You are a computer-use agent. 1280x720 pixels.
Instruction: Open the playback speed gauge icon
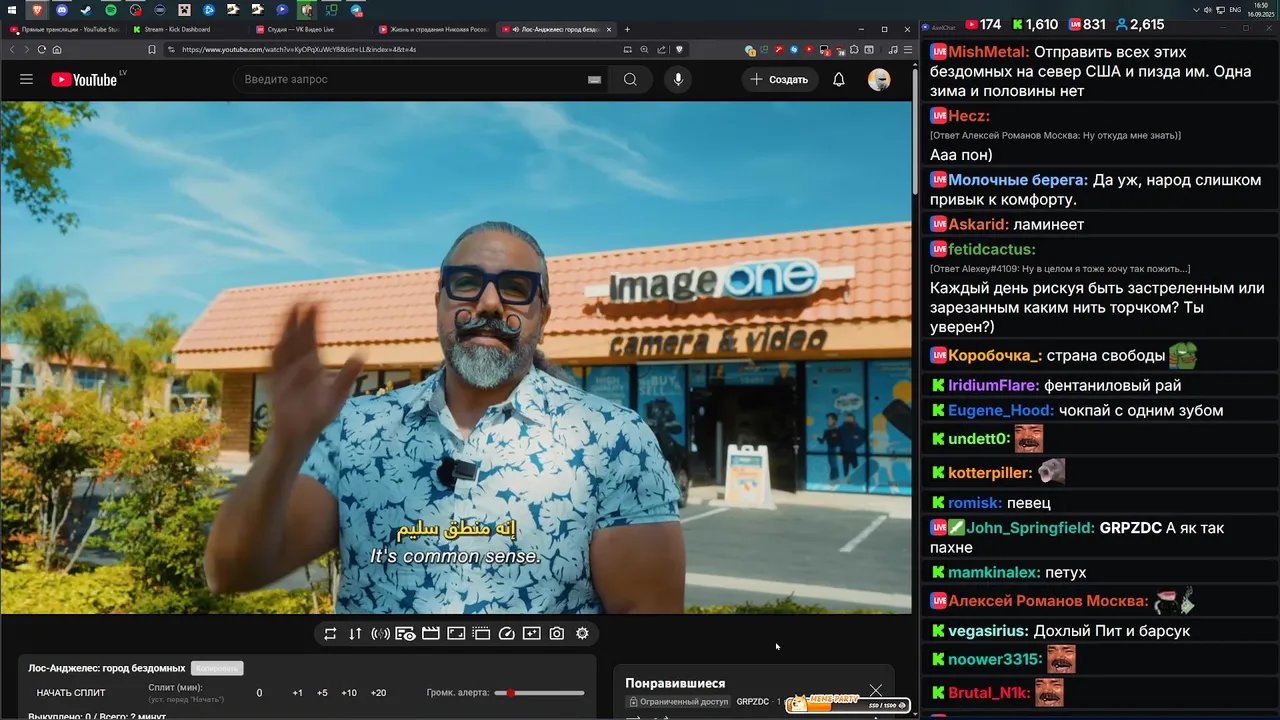tap(506, 633)
